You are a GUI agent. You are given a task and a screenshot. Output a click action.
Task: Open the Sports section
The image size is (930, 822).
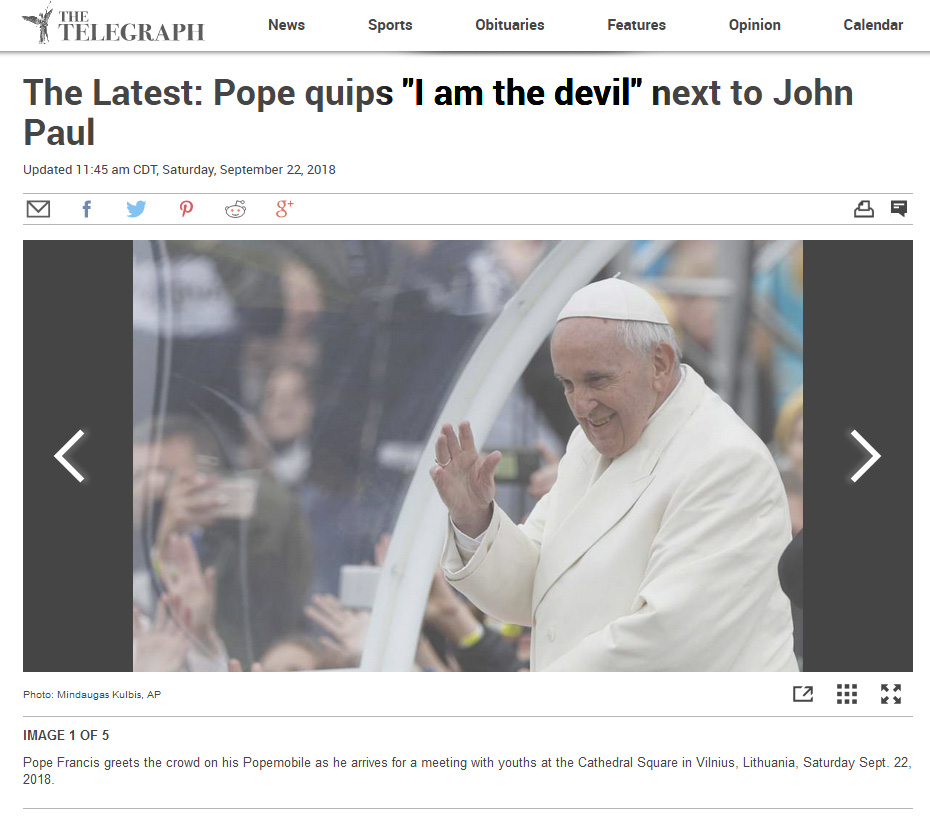click(x=390, y=25)
